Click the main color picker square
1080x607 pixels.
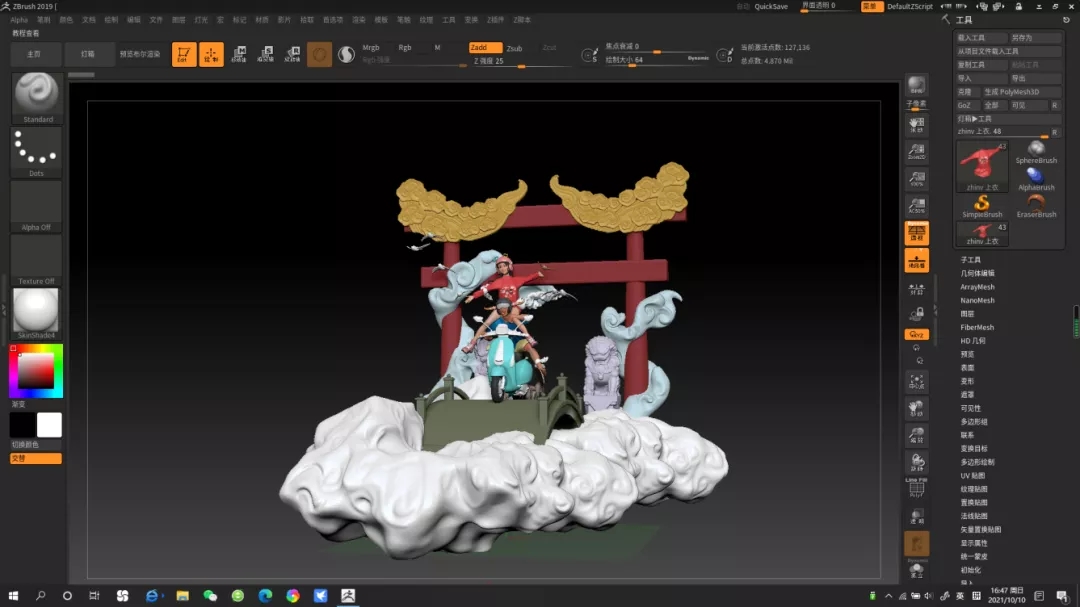coord(36,371)
